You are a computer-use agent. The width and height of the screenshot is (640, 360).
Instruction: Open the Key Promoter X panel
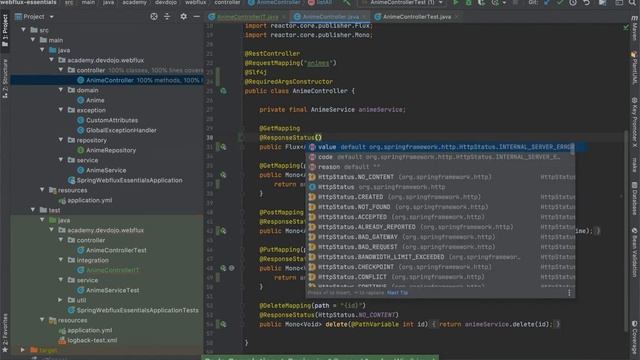point(635,122)
